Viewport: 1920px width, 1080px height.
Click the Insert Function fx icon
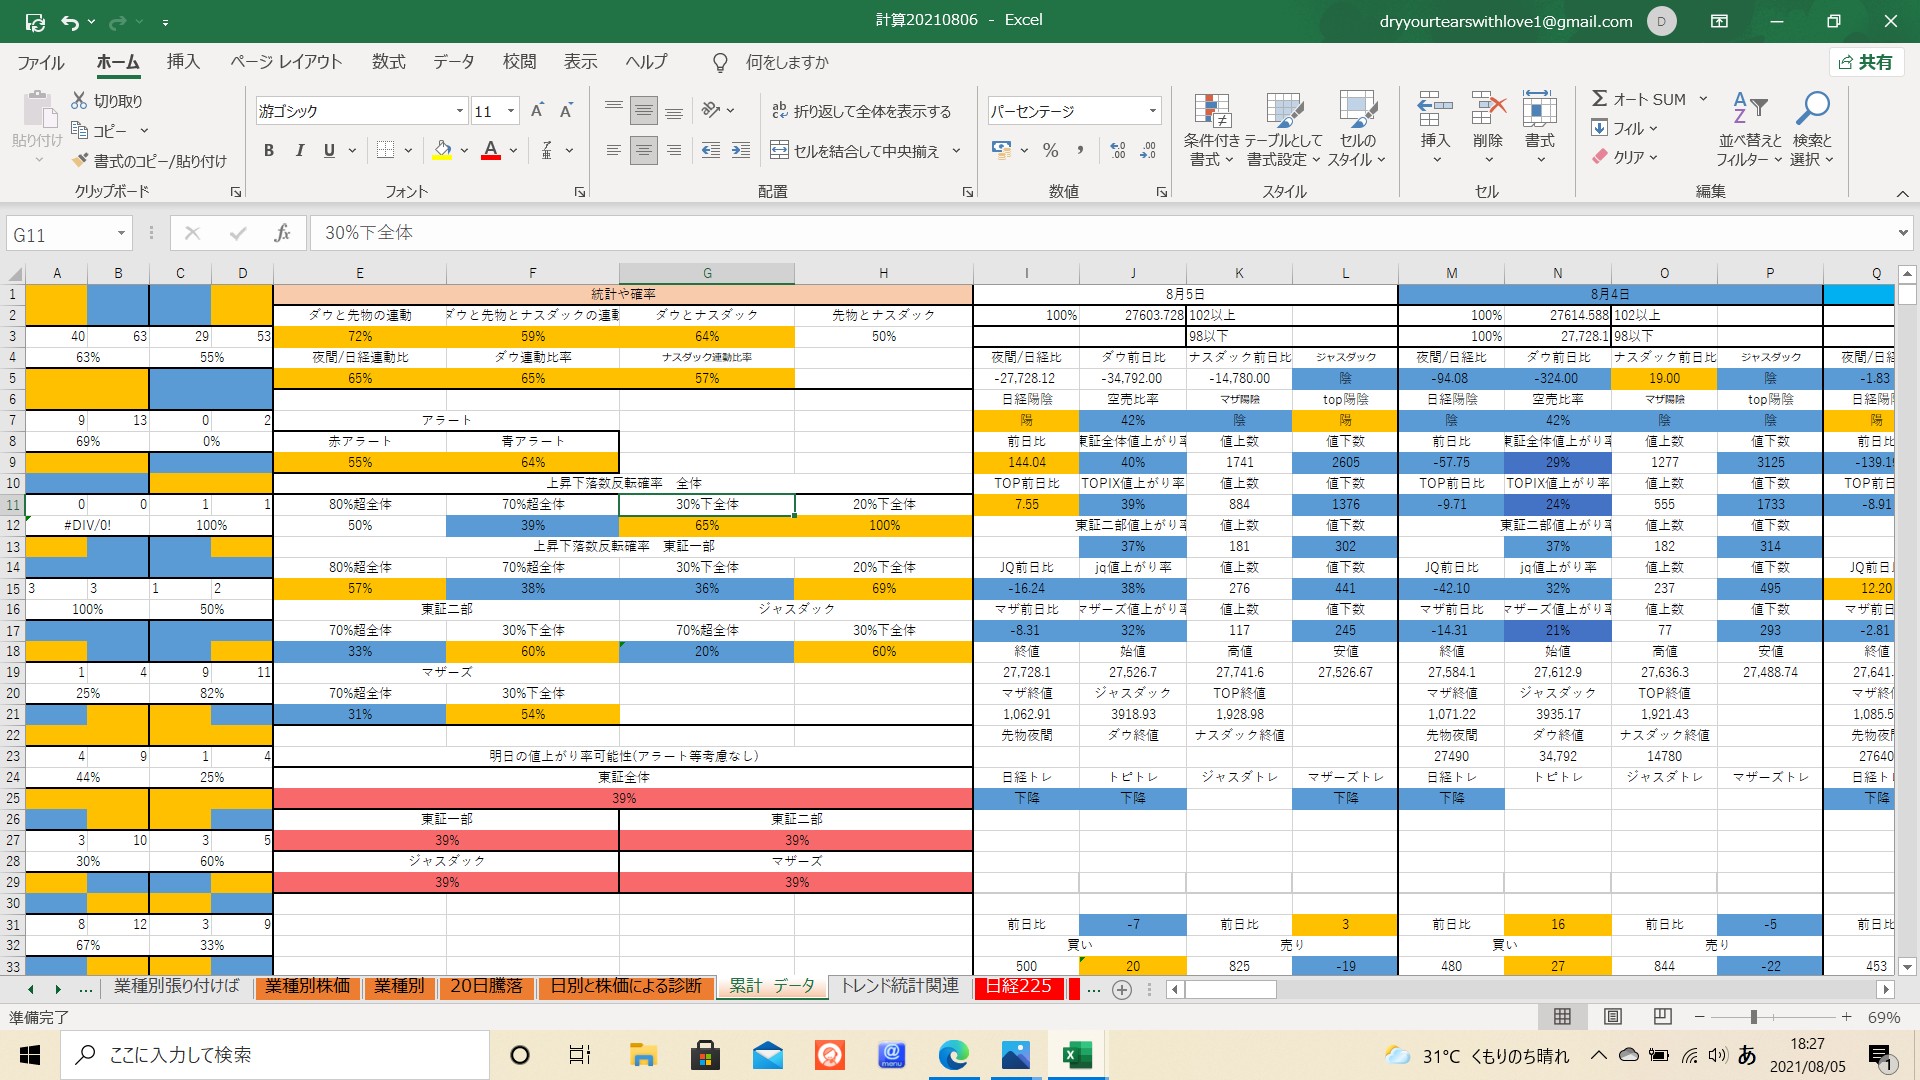pyautogui.click(x=282, y=233)
